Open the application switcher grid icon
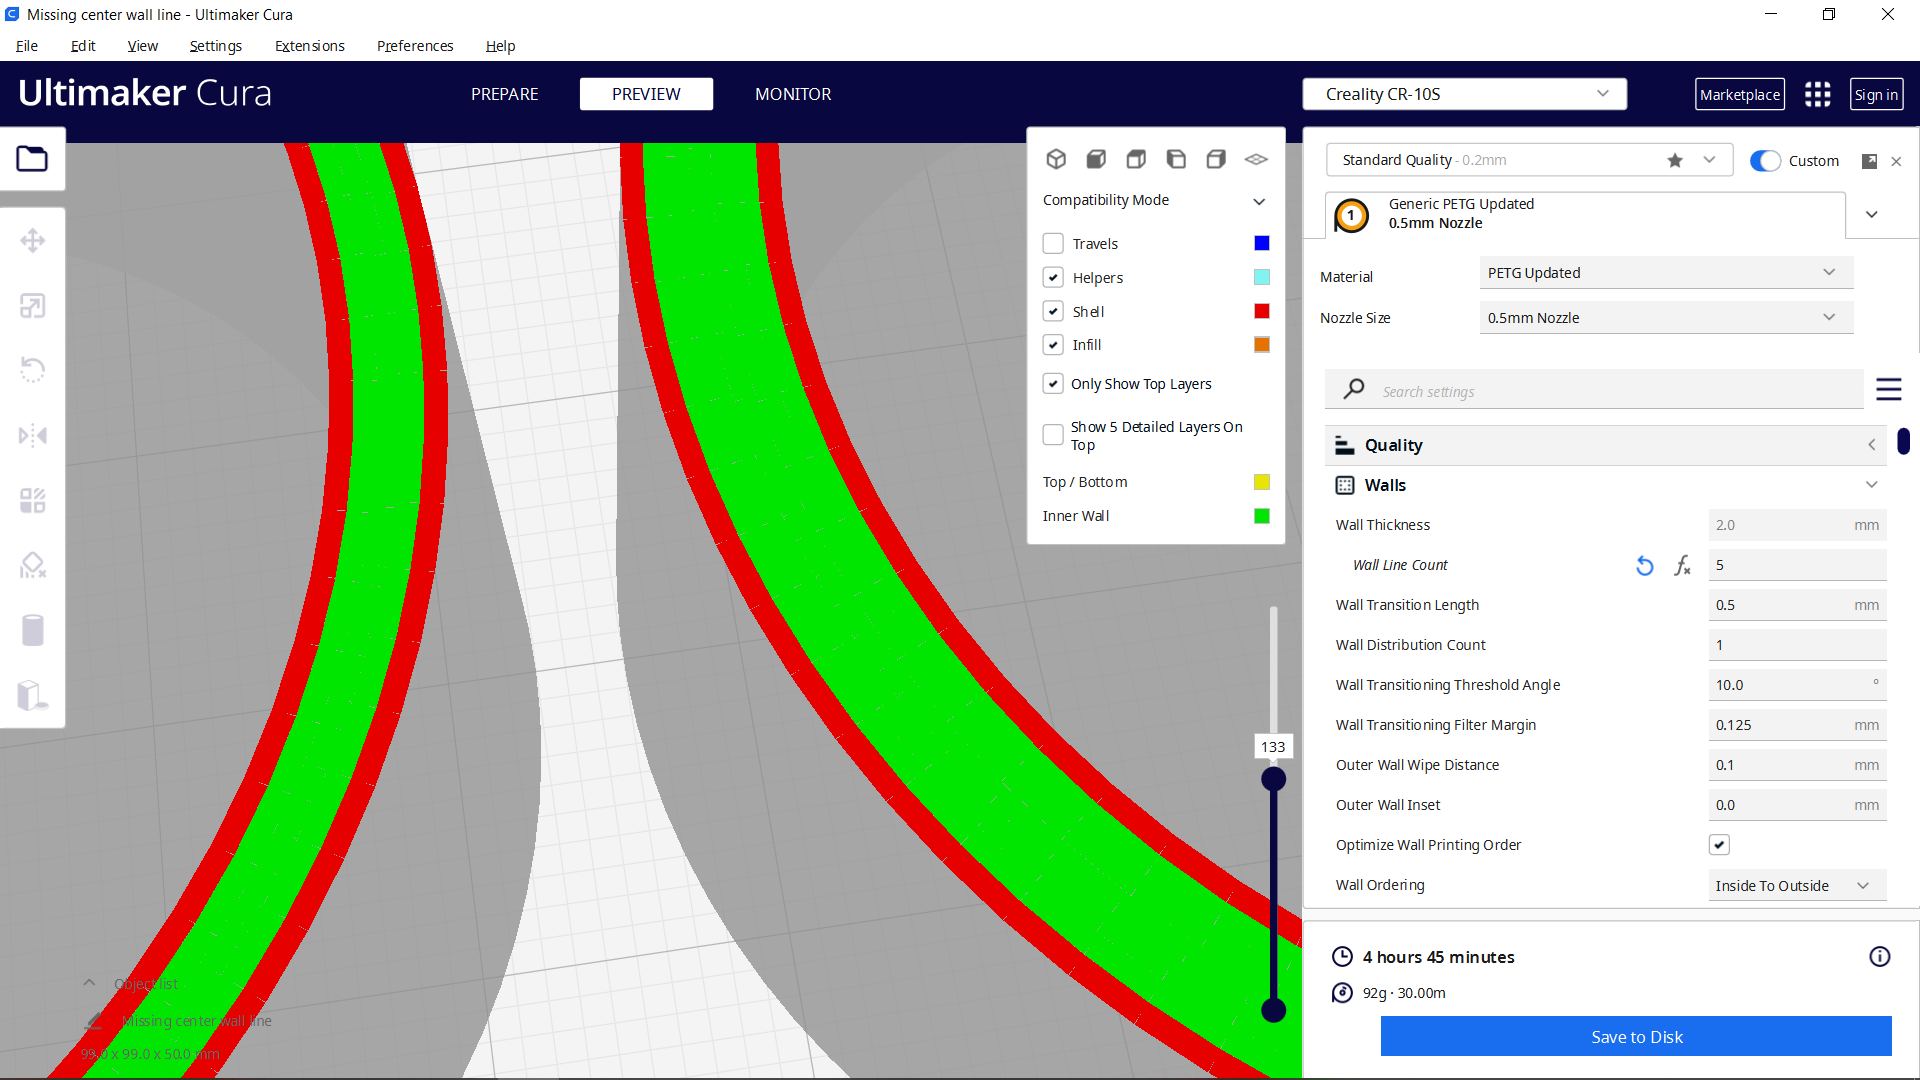Screen dimensions: 1920x1080 [x=1817, y=95]
